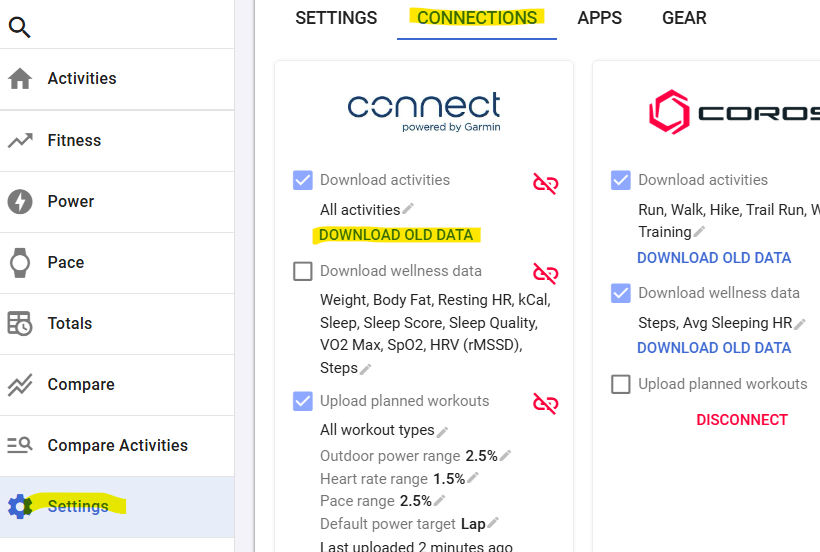Click the Totals table icon
The image size is (820, 552).
[20, 324]
